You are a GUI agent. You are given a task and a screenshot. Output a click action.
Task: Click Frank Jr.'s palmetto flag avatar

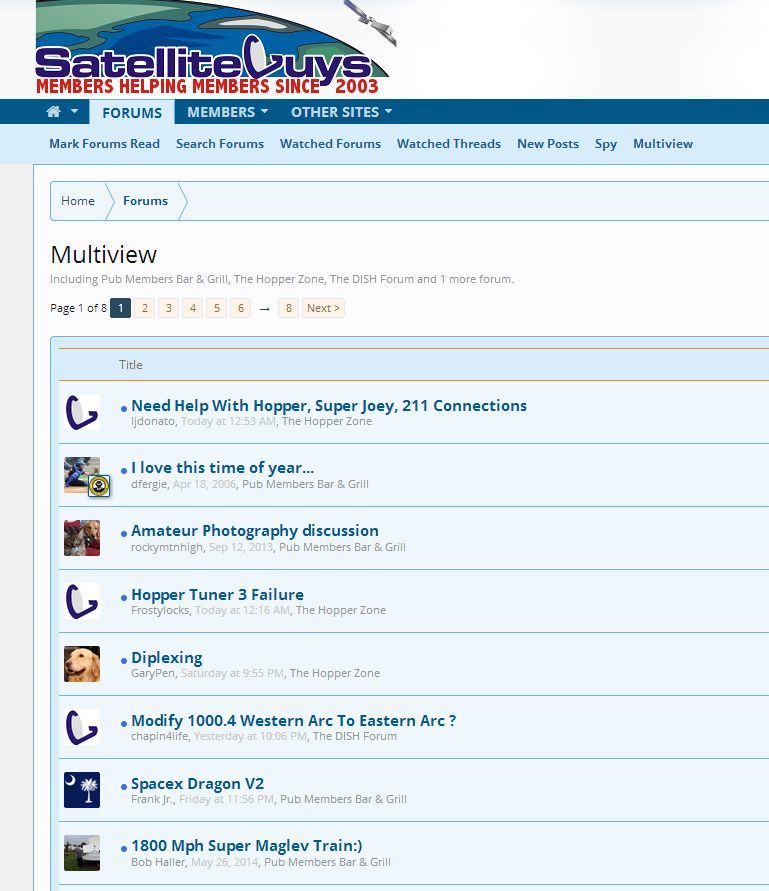tap(82, 790)
